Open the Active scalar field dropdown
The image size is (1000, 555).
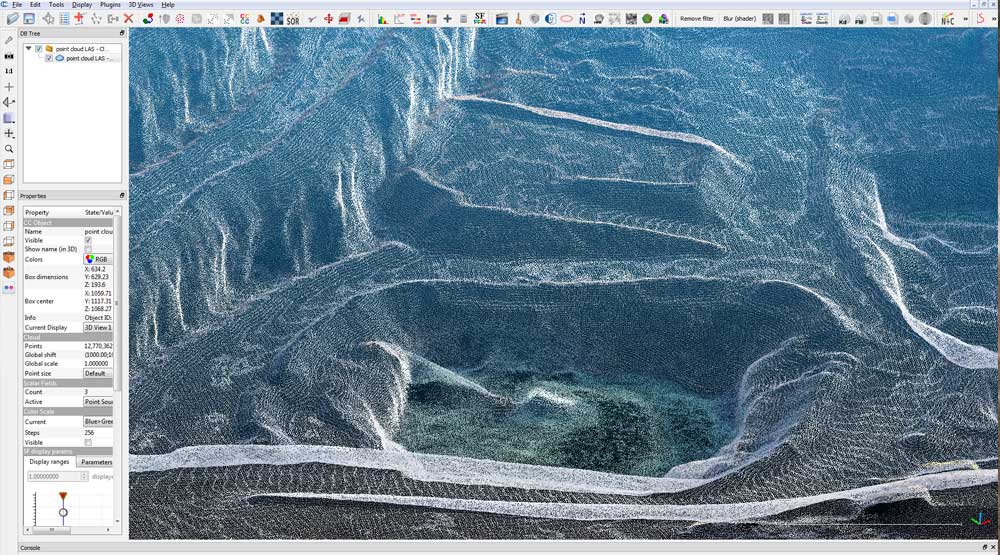click(98, 402)
